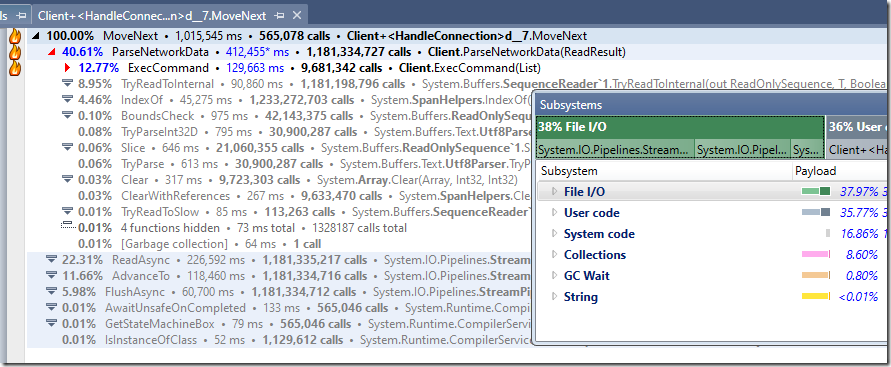Expand the 11.66% AdvanceTo node

(52, 276)
